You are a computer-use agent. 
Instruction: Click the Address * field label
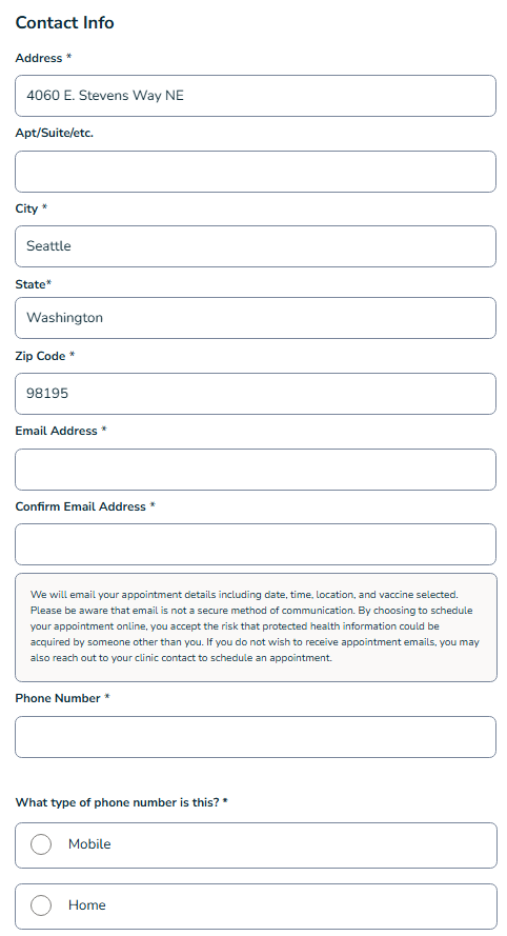pyautogui.click(x=43, y=58)
